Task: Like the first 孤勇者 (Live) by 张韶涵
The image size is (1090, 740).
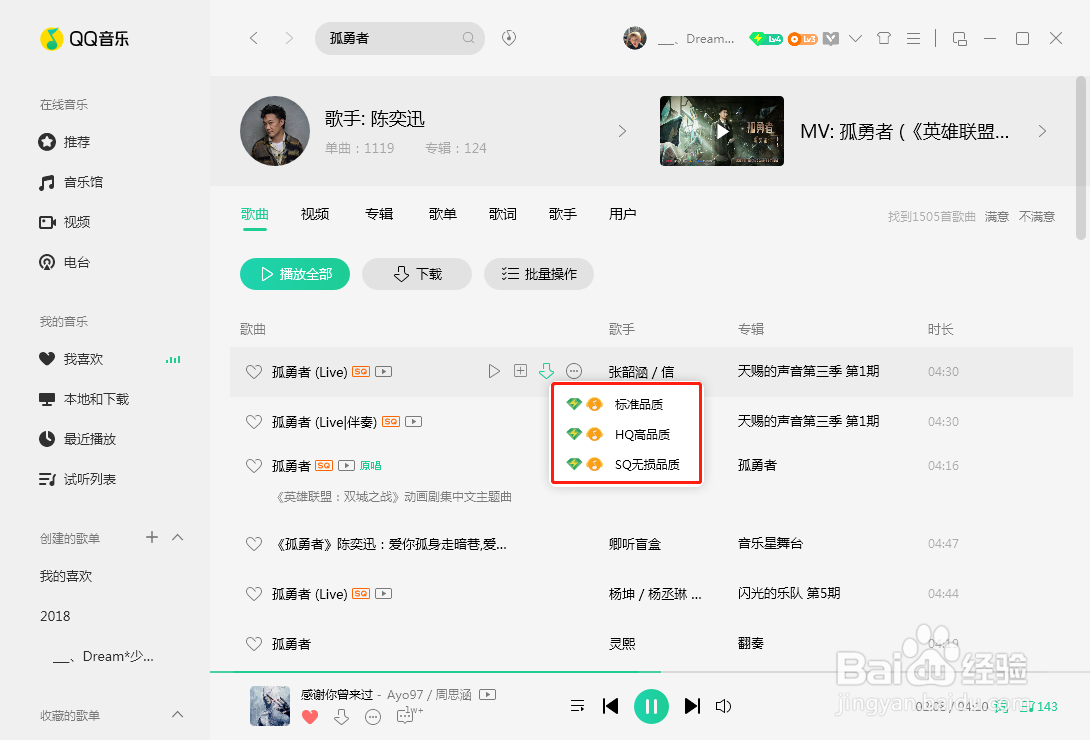Action: [x=254, y=372]
